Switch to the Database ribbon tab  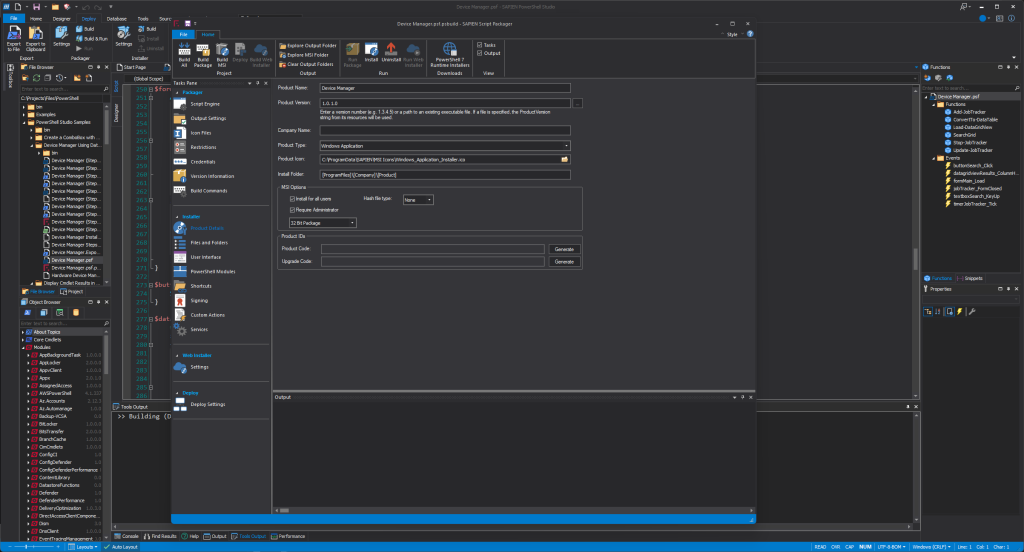[x=117, y=18]
